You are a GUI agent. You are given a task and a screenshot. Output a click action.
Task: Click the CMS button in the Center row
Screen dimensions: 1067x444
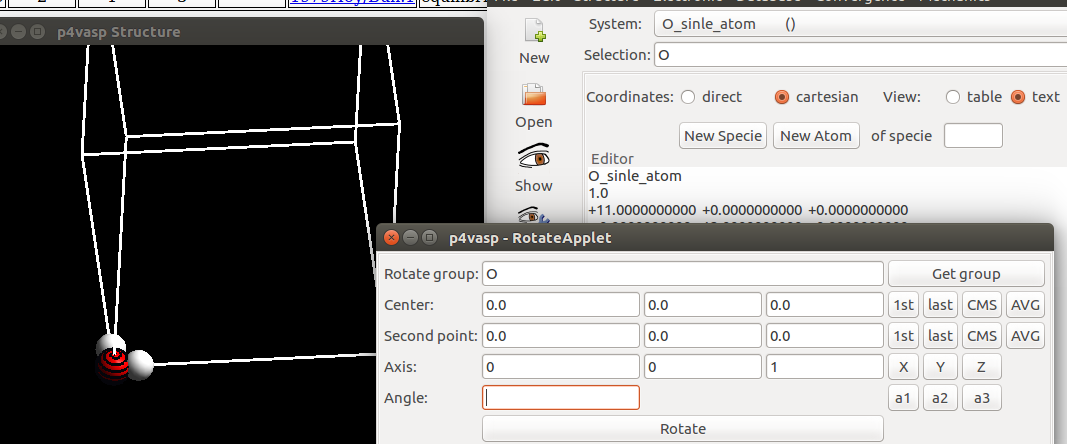tap(981, 305)
